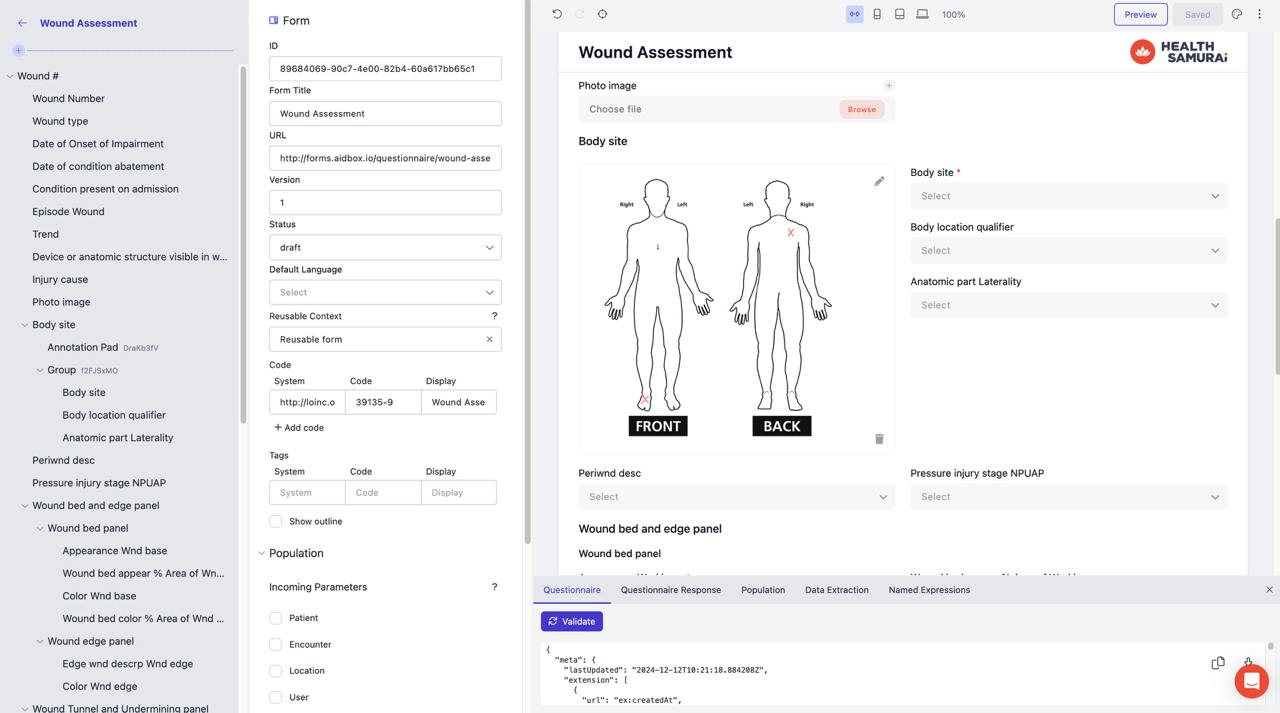Click the undo icon in the preview toolbar

pos(557,14)
